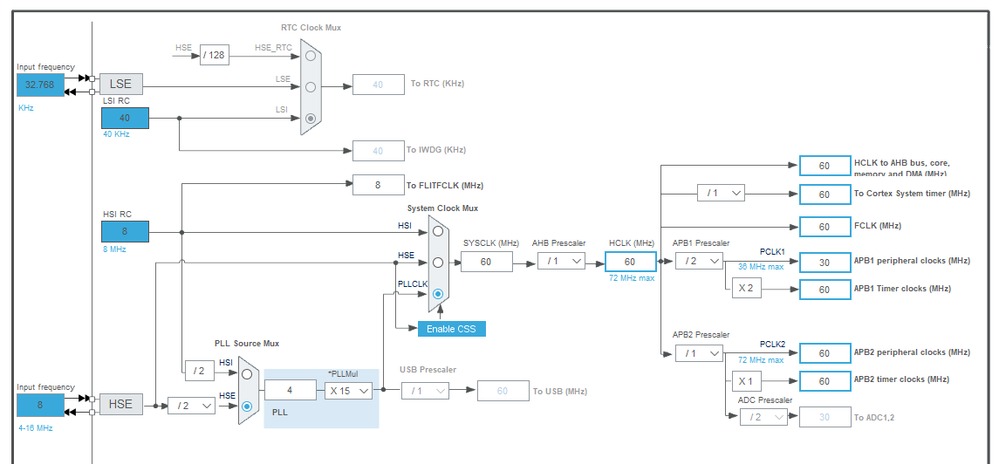
Task: Click HSE input frequency field 8
Action: tap(41, 405)
